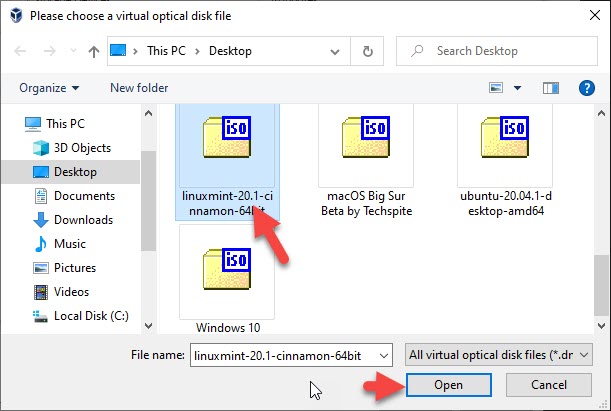Click the Open button
Viewport: 611px width, 411px height.
448,385
